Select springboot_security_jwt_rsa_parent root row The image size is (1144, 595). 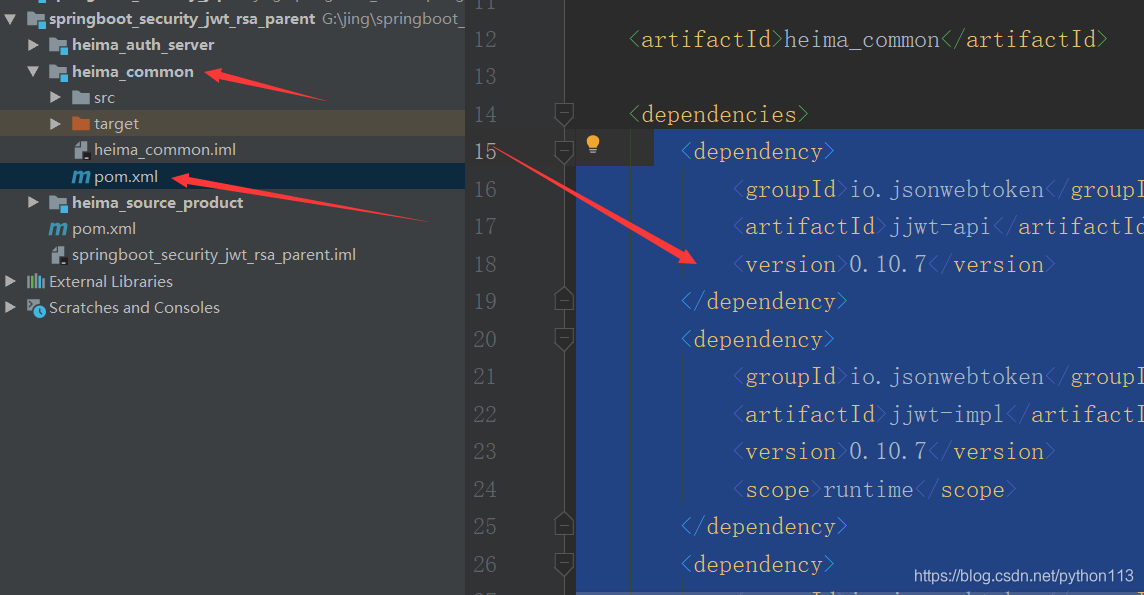pyautogui.click(x=232, y=18)
